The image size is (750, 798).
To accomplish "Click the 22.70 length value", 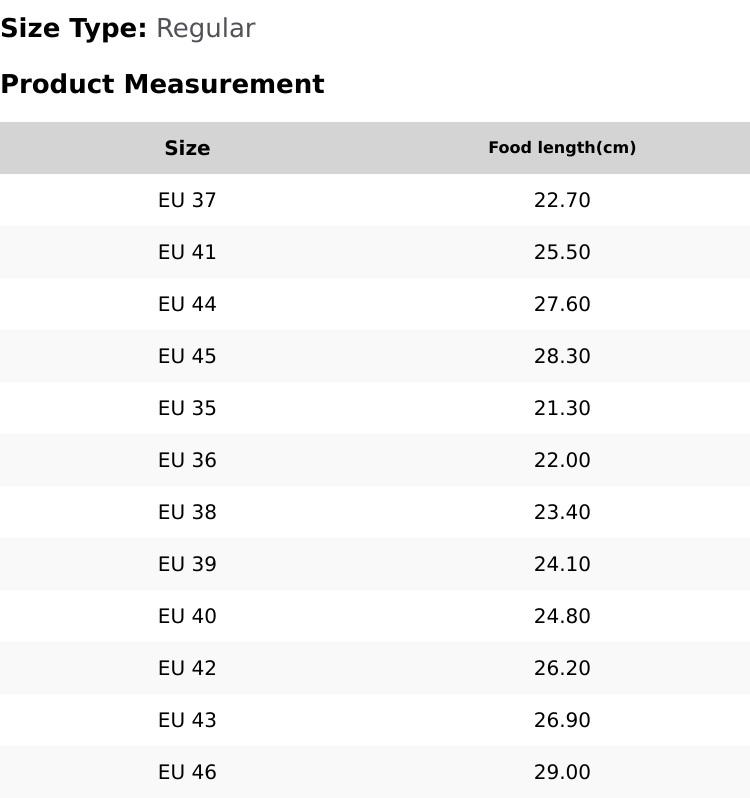I will click(x=562, y=200).
